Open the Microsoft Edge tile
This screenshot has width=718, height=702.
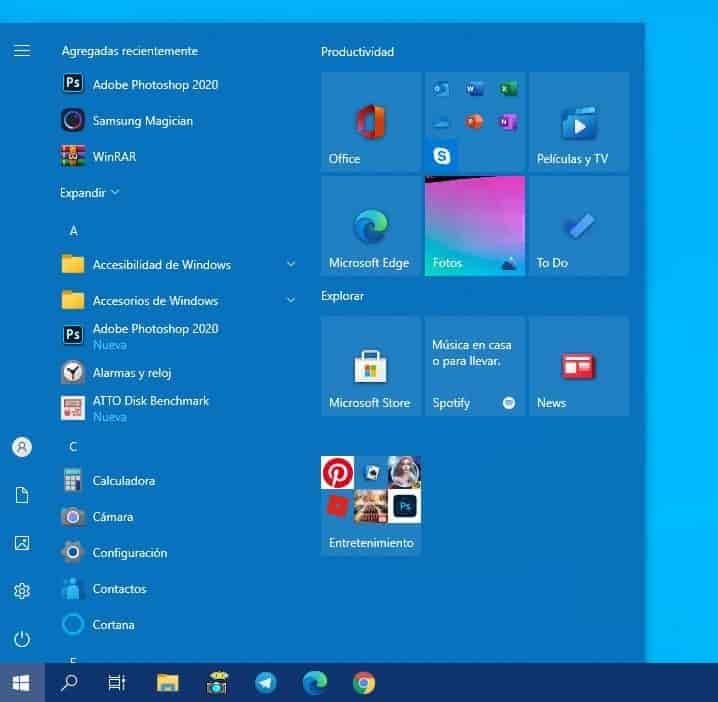tap(371, 226)
